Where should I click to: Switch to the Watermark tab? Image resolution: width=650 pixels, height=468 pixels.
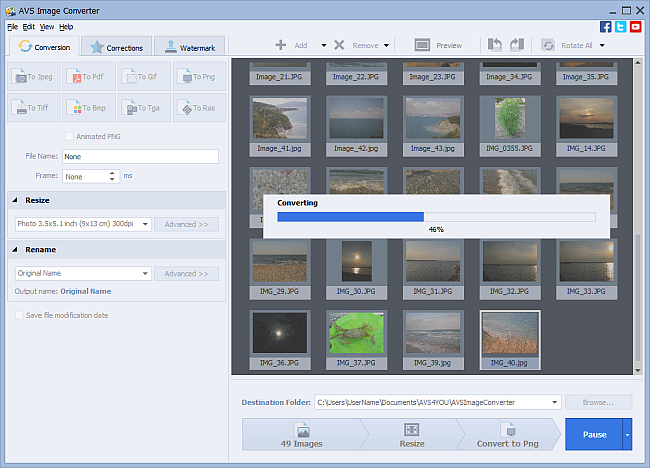coord(190,47)
